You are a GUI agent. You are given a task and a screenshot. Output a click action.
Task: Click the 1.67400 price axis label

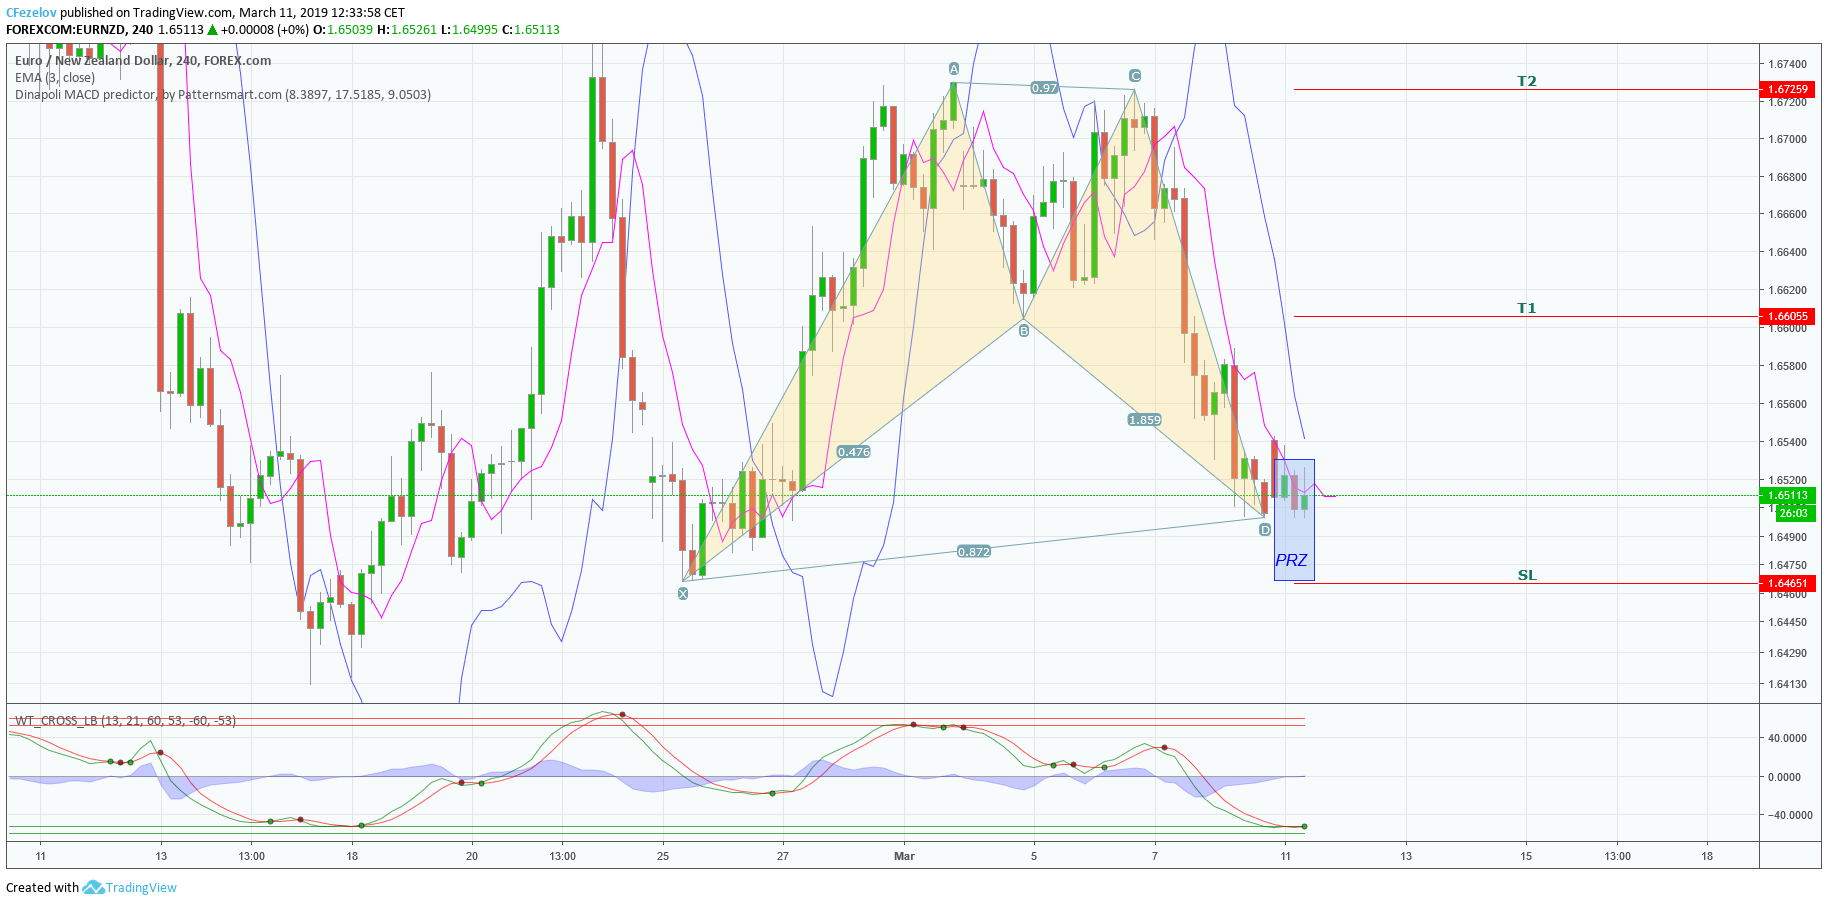tap(1788, 64)
